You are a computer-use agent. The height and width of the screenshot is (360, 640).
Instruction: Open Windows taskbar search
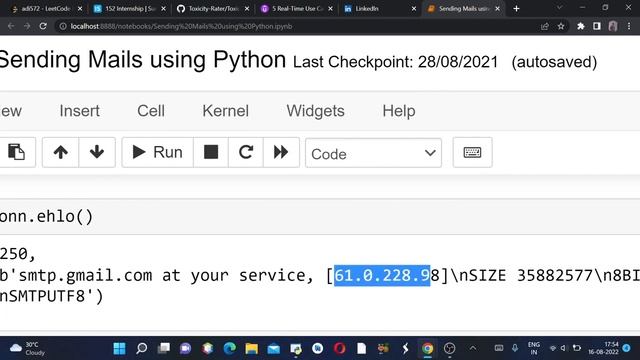coord(142,348)
